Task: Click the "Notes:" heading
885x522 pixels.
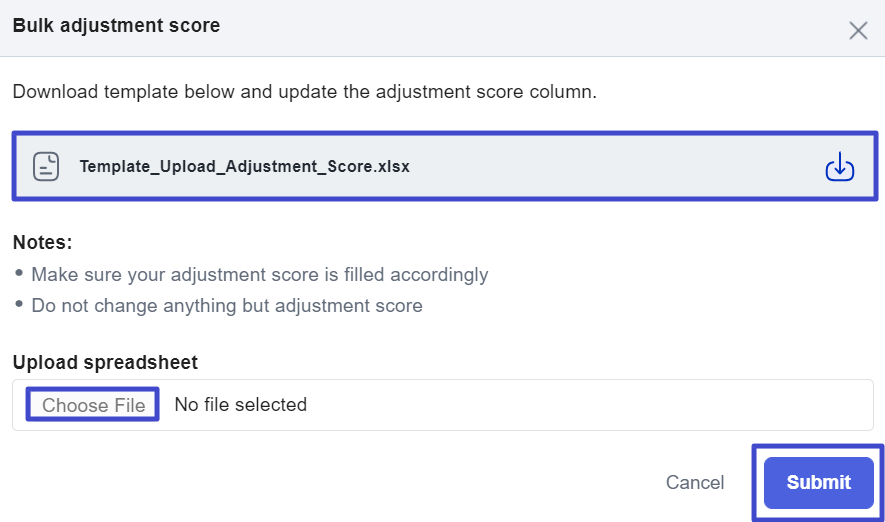Action: point(42,242)
